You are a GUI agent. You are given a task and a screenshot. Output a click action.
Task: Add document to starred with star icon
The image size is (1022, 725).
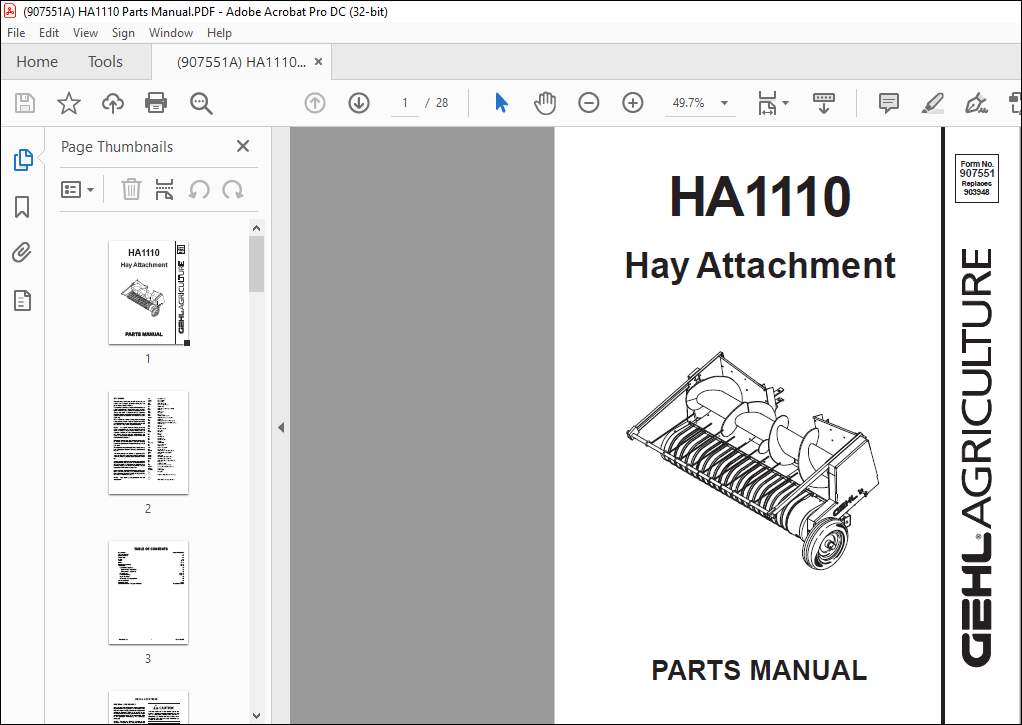pos(68,103)
